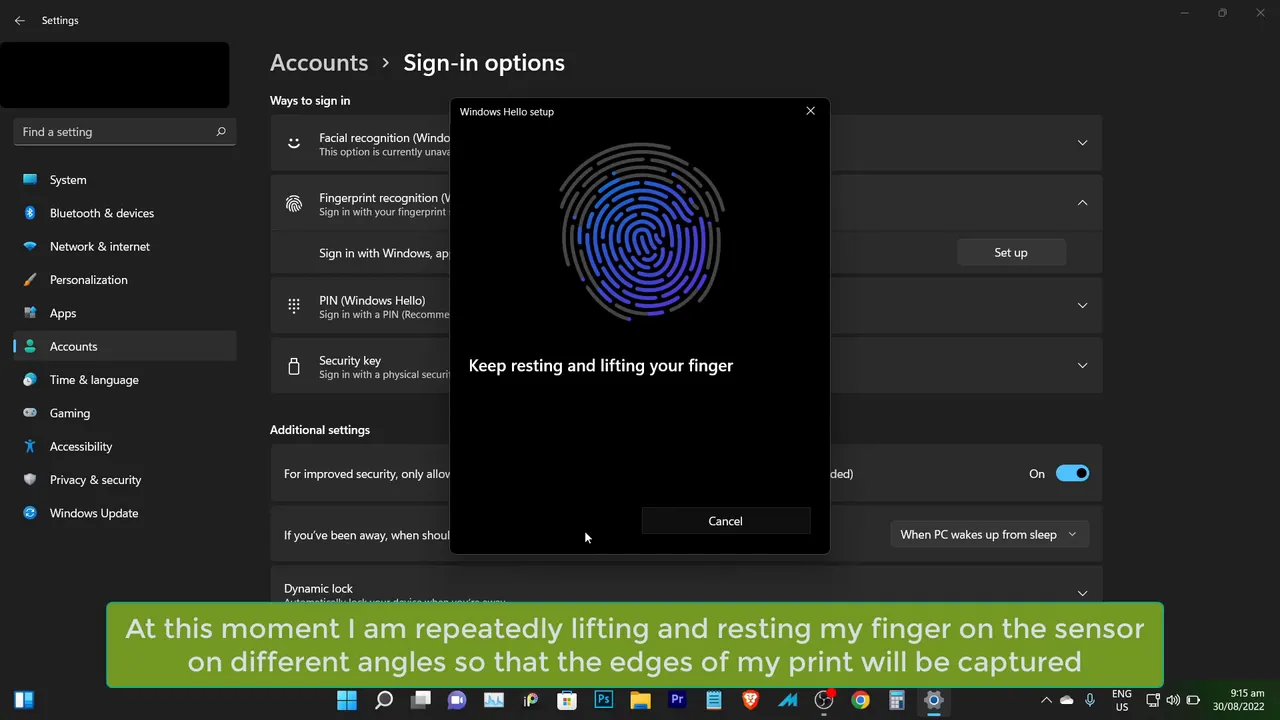Open Accessibility settings category
The height and width of the screenshot is (720, 1280).
124,446
